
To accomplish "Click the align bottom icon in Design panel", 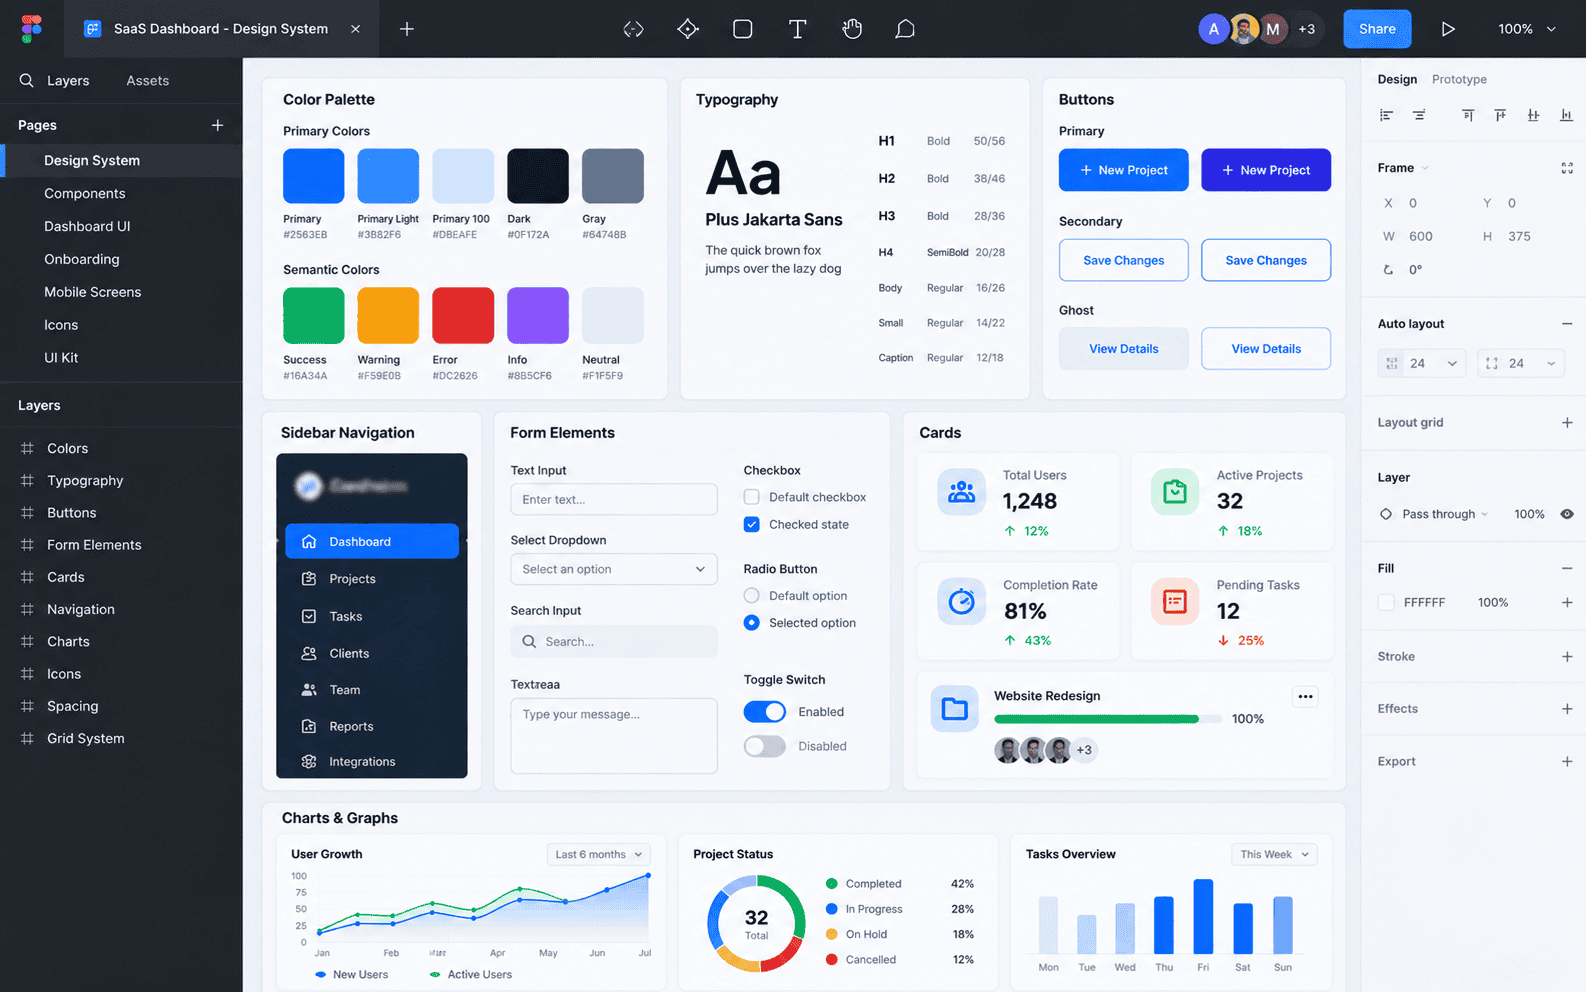I will click(x=1566, y=116).
